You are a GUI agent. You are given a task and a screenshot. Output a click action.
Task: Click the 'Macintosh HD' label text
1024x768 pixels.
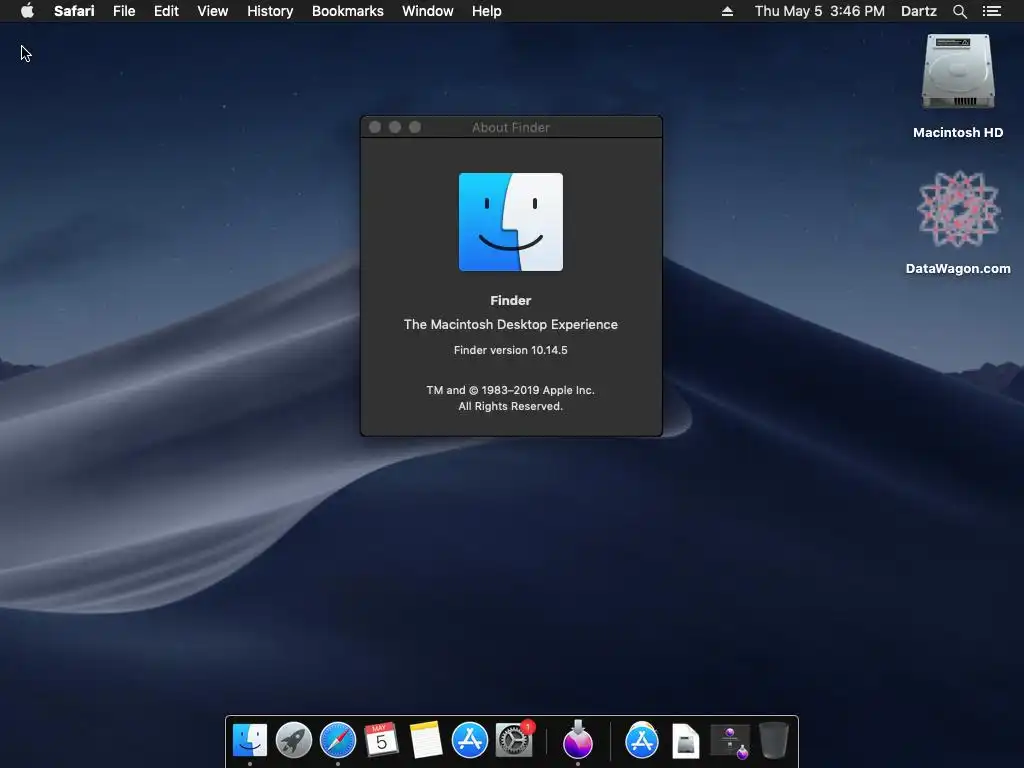pyautogui.click(x=958, y=133)
